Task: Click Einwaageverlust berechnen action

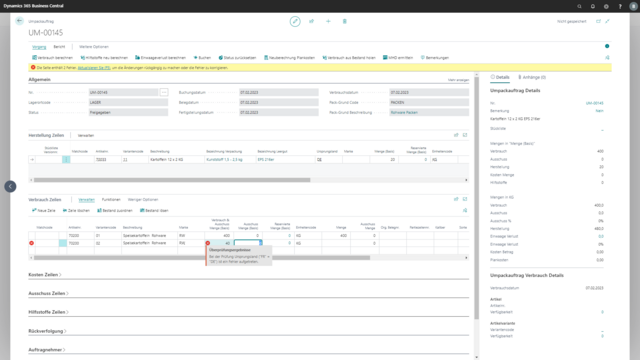Action: point(160,58)
